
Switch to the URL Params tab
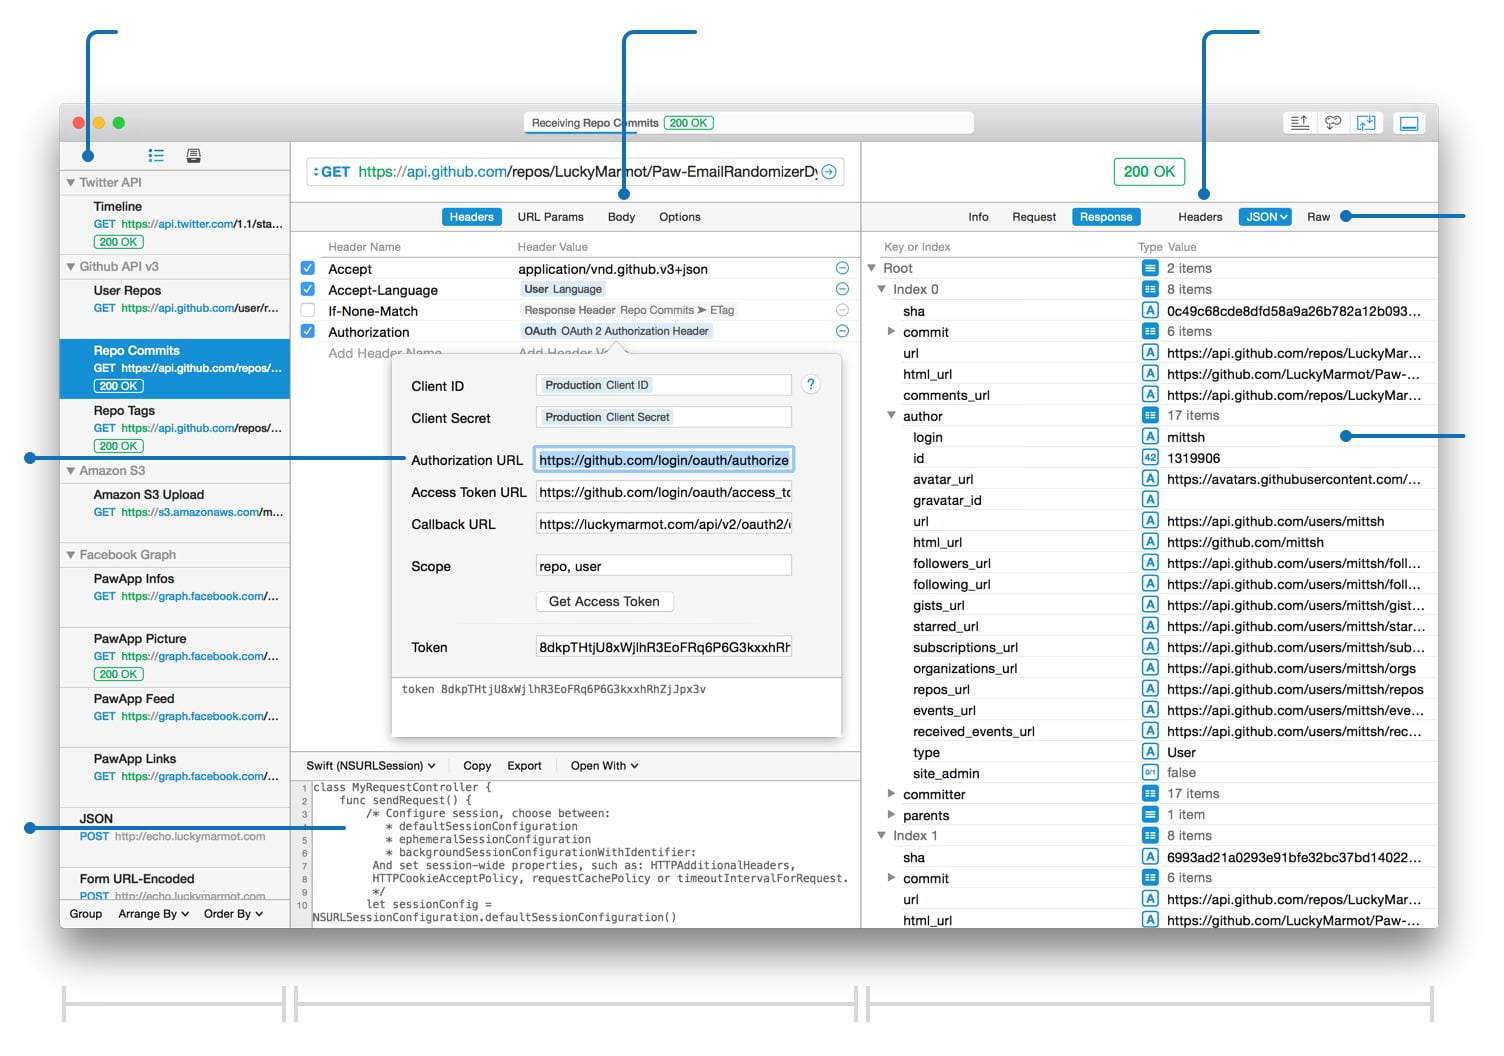550,217
